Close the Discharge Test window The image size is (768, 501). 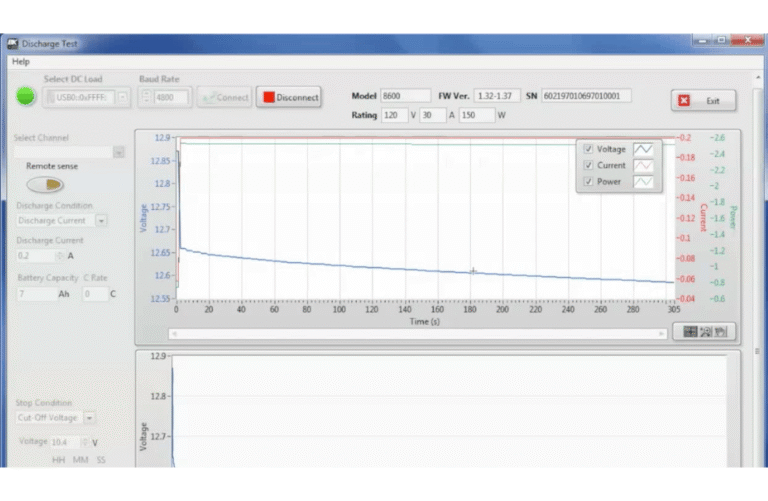[747, 41]
